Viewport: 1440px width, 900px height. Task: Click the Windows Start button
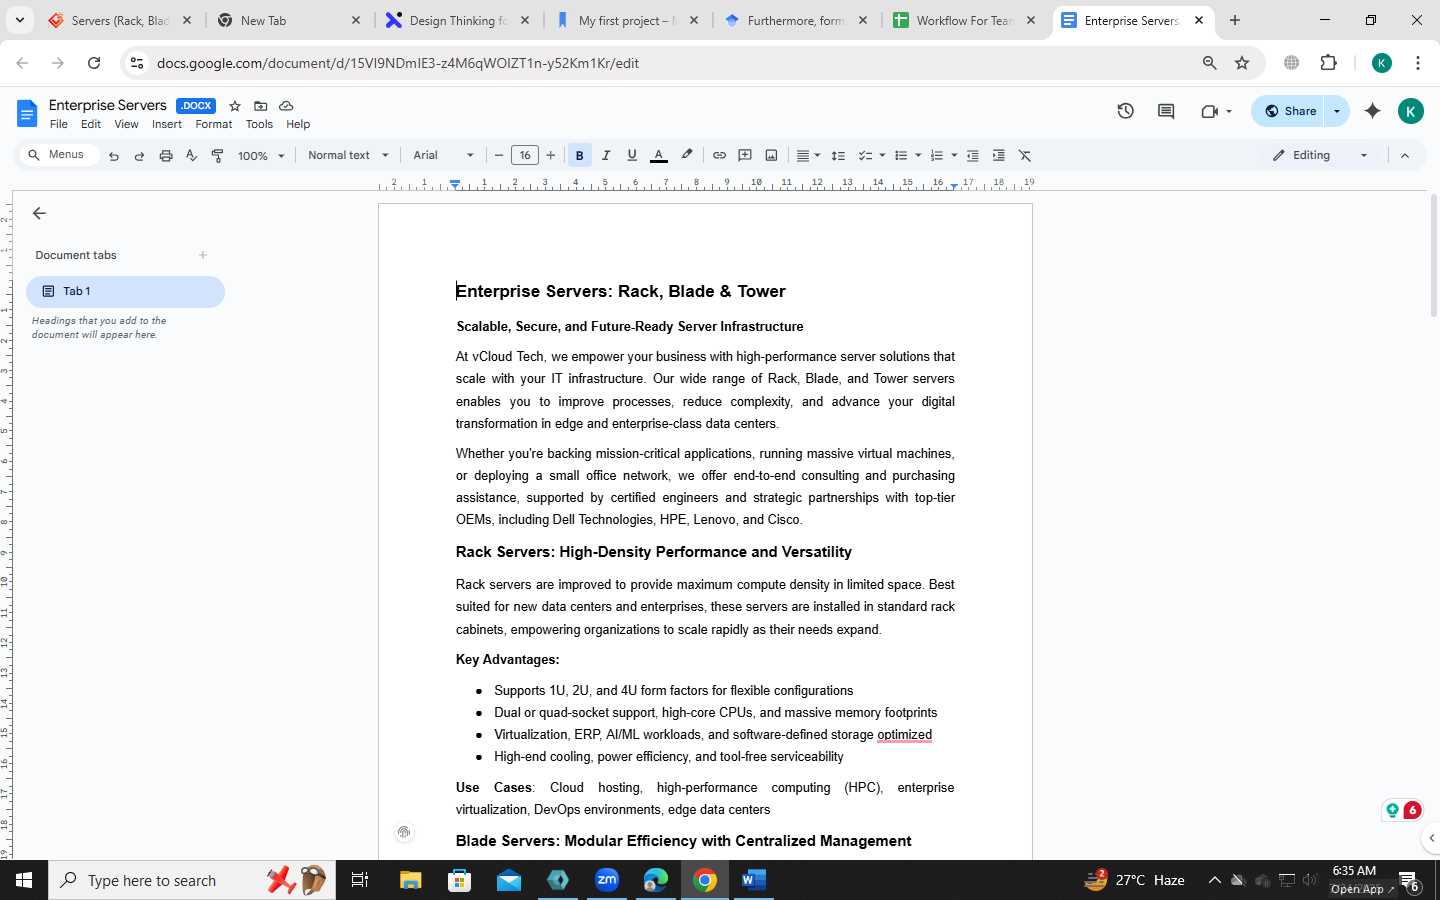pyautogui.click(x=24, y=880)
